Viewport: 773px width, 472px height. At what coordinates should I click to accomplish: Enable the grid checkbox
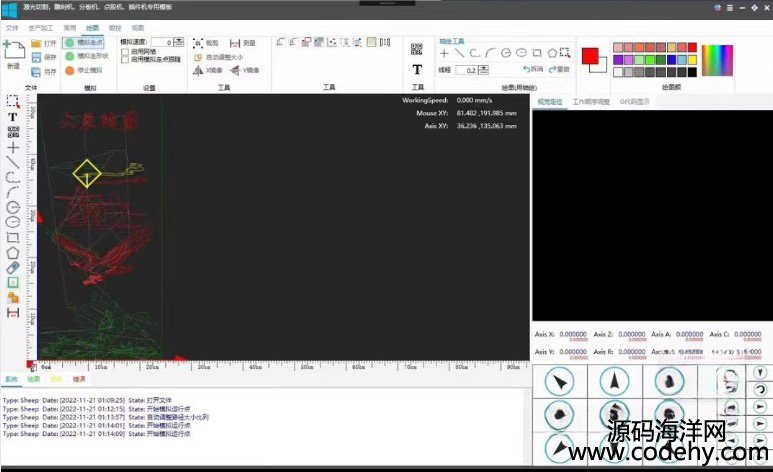coord(124,52)
